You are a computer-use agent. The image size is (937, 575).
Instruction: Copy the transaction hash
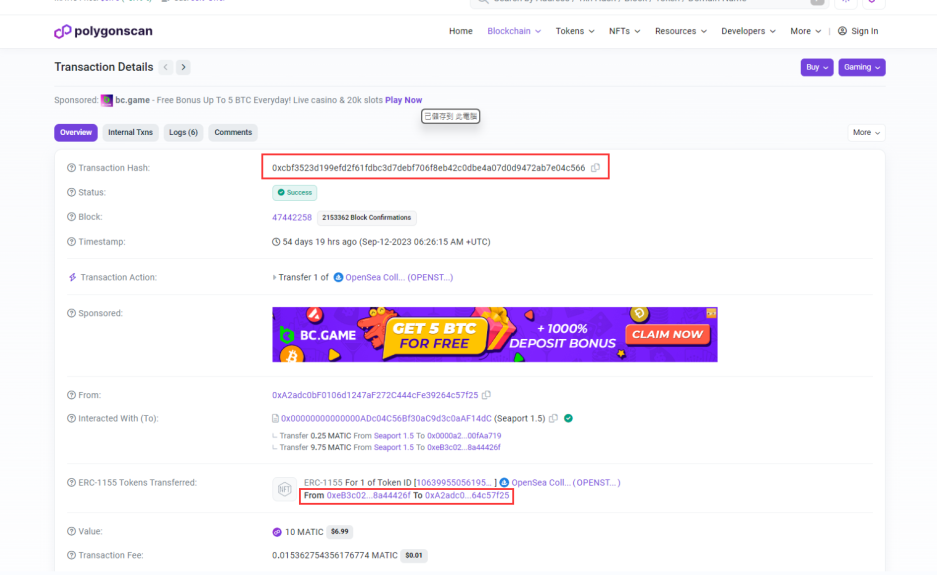(x=595, y=168)
